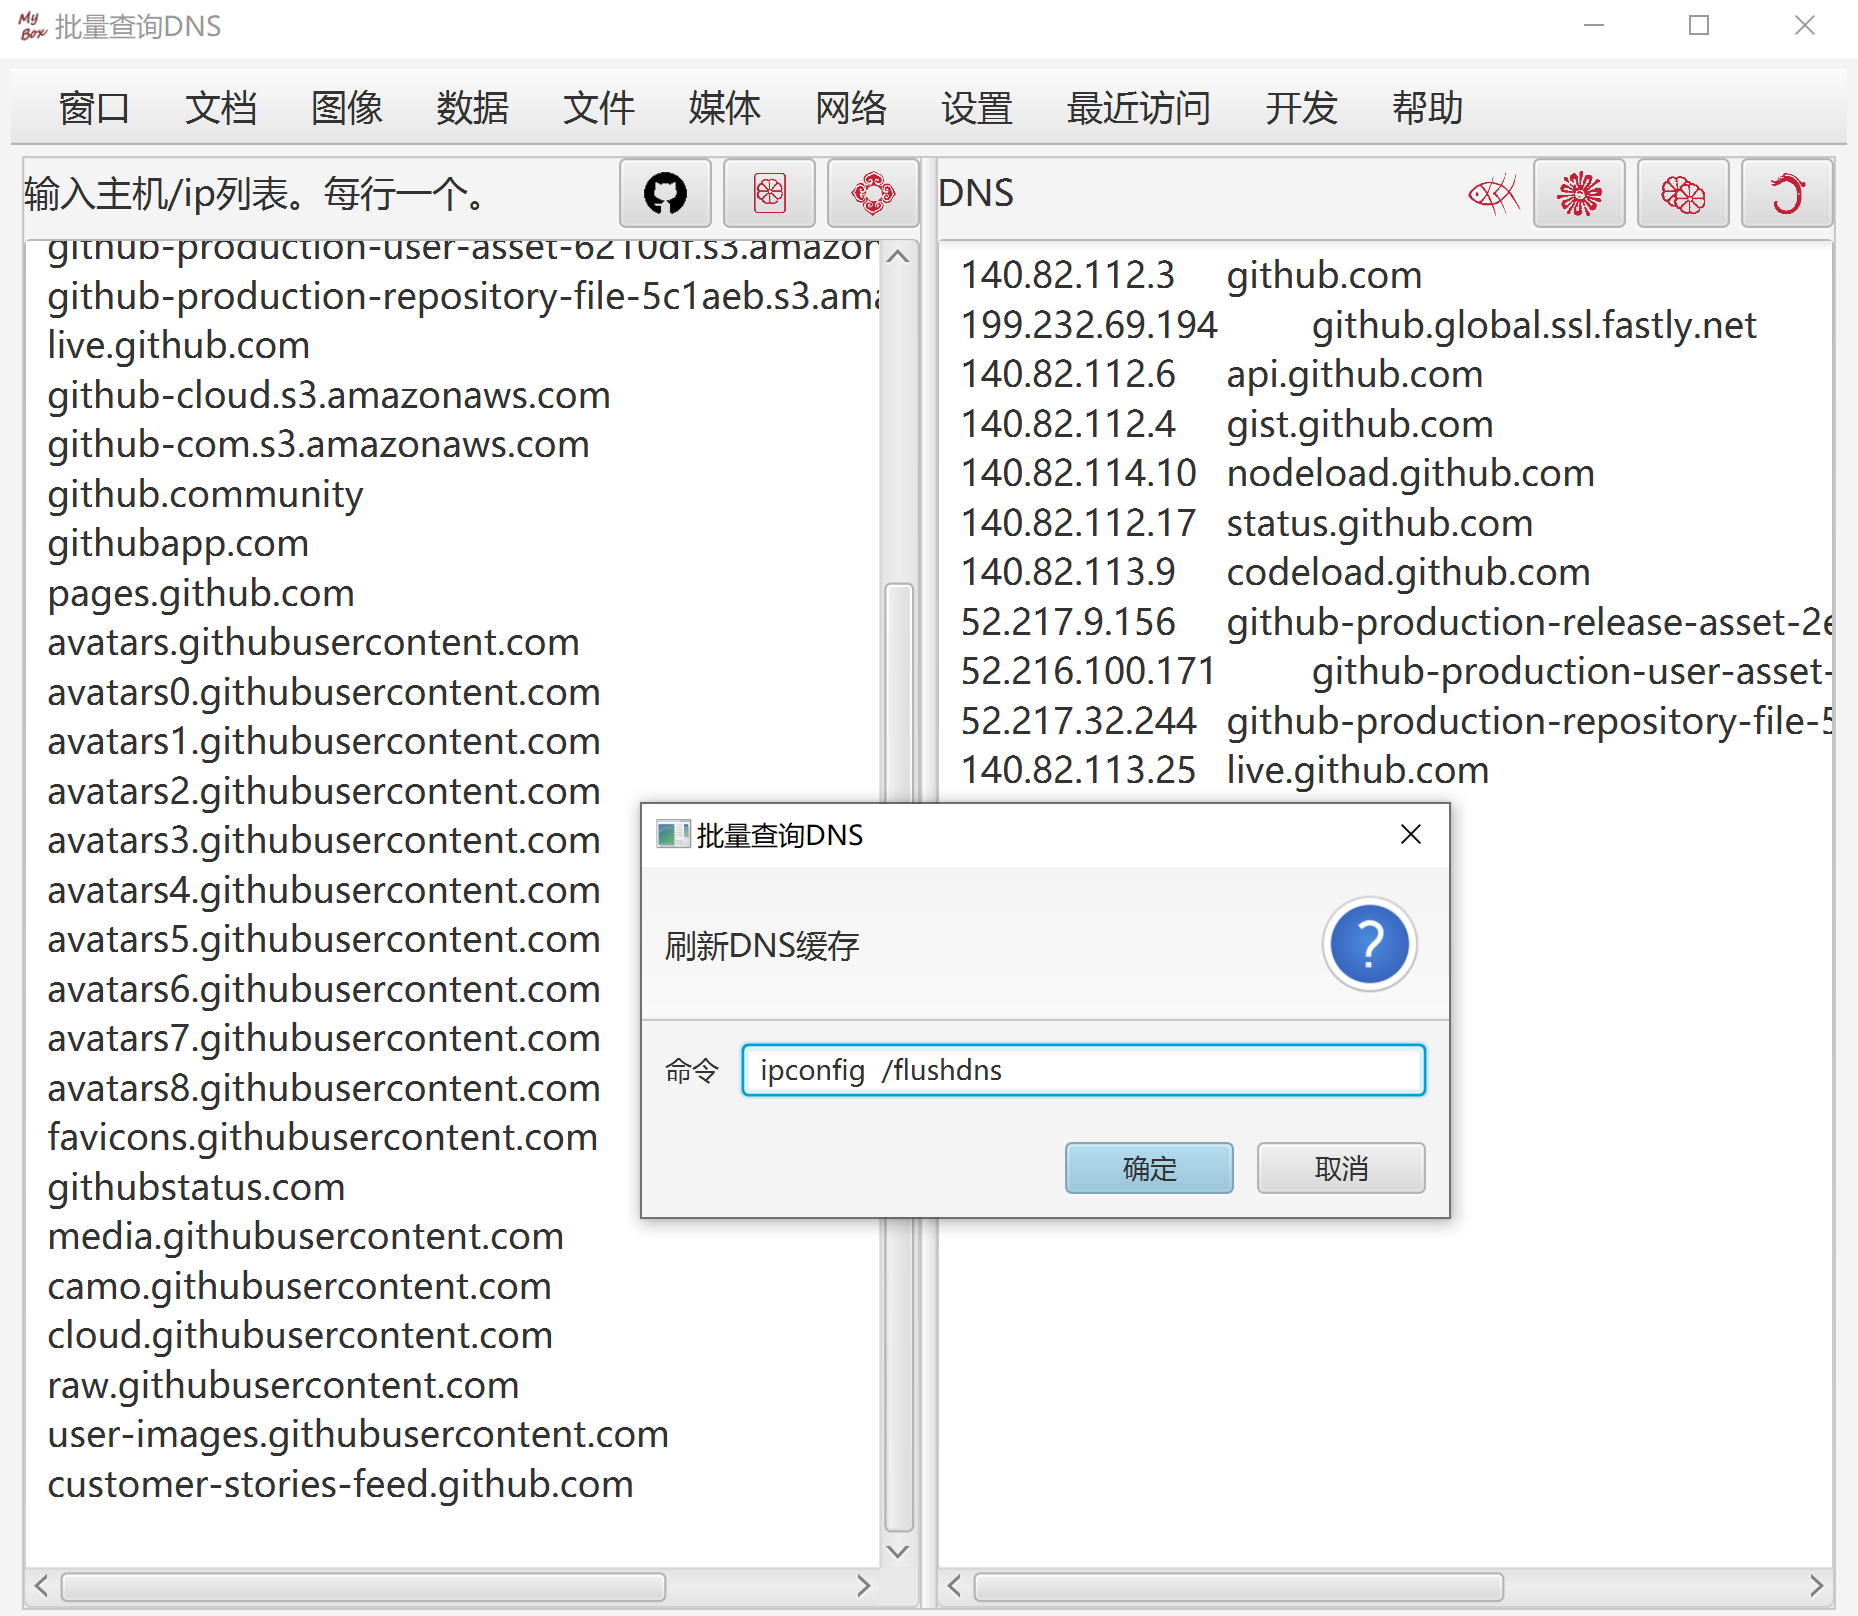1858x1616 pixels.
Task: Click the github-com.s3.amazonaws.com line
Action: [x=319, y=444]
